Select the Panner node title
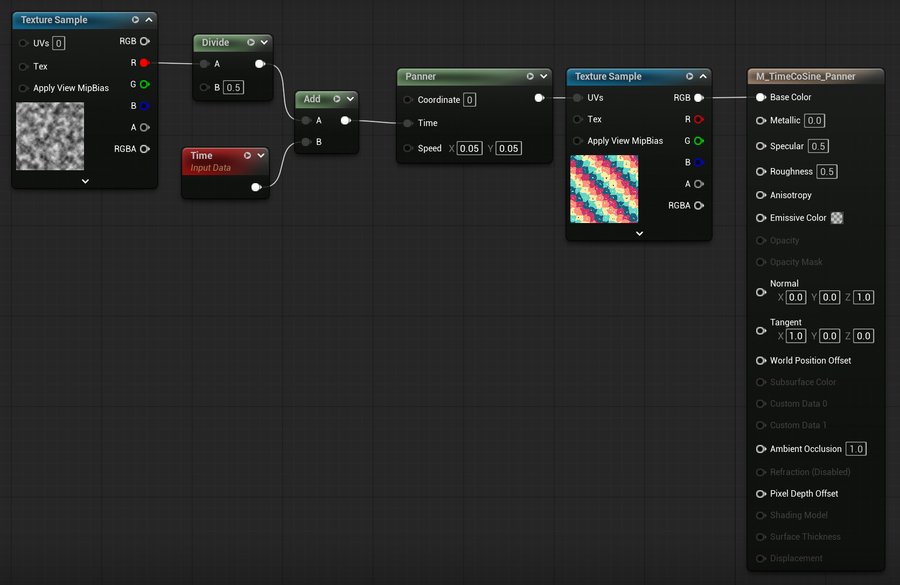This screenshot has height=585, width=900. click(420, 76)
